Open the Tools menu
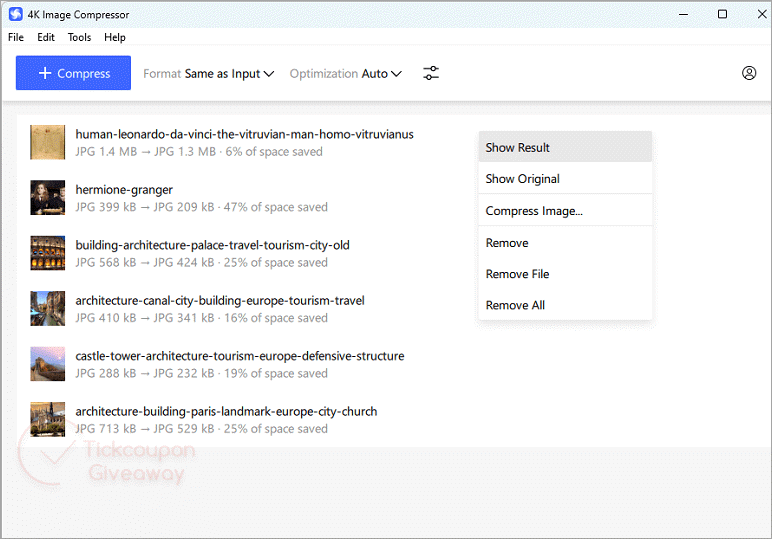 (x=79, y=37)
